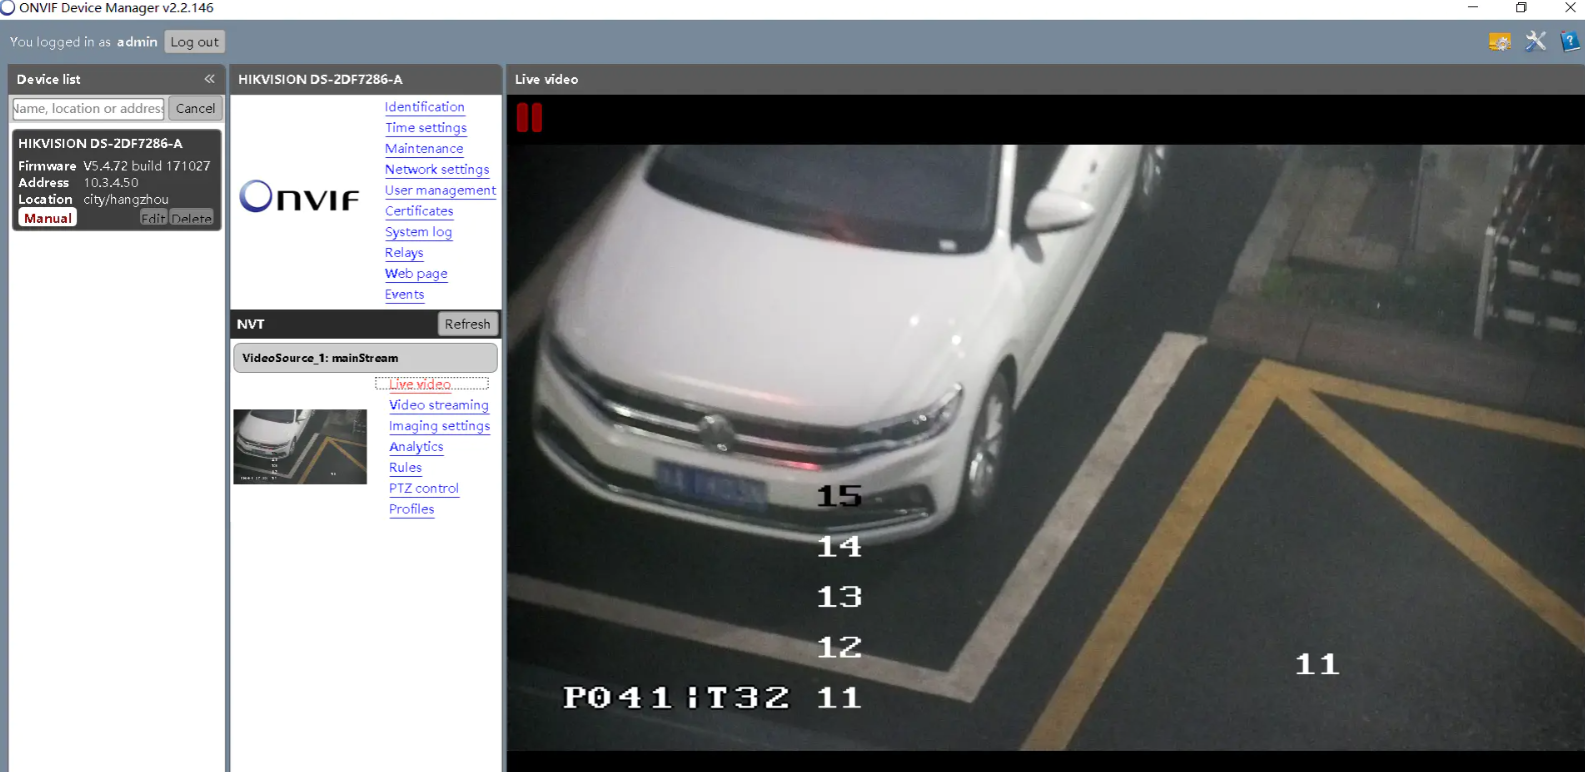Click the Refresh button in the NVT header
The image size is (1585, 772).
click(467, 324)
